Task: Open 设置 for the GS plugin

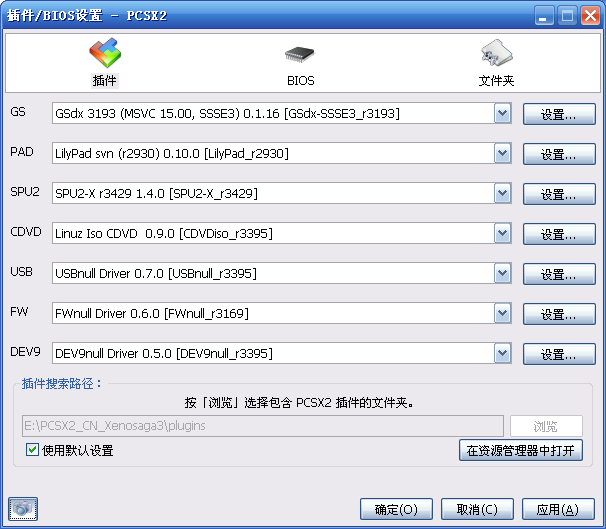Action: pyautogui.click(x=559, y=114)
